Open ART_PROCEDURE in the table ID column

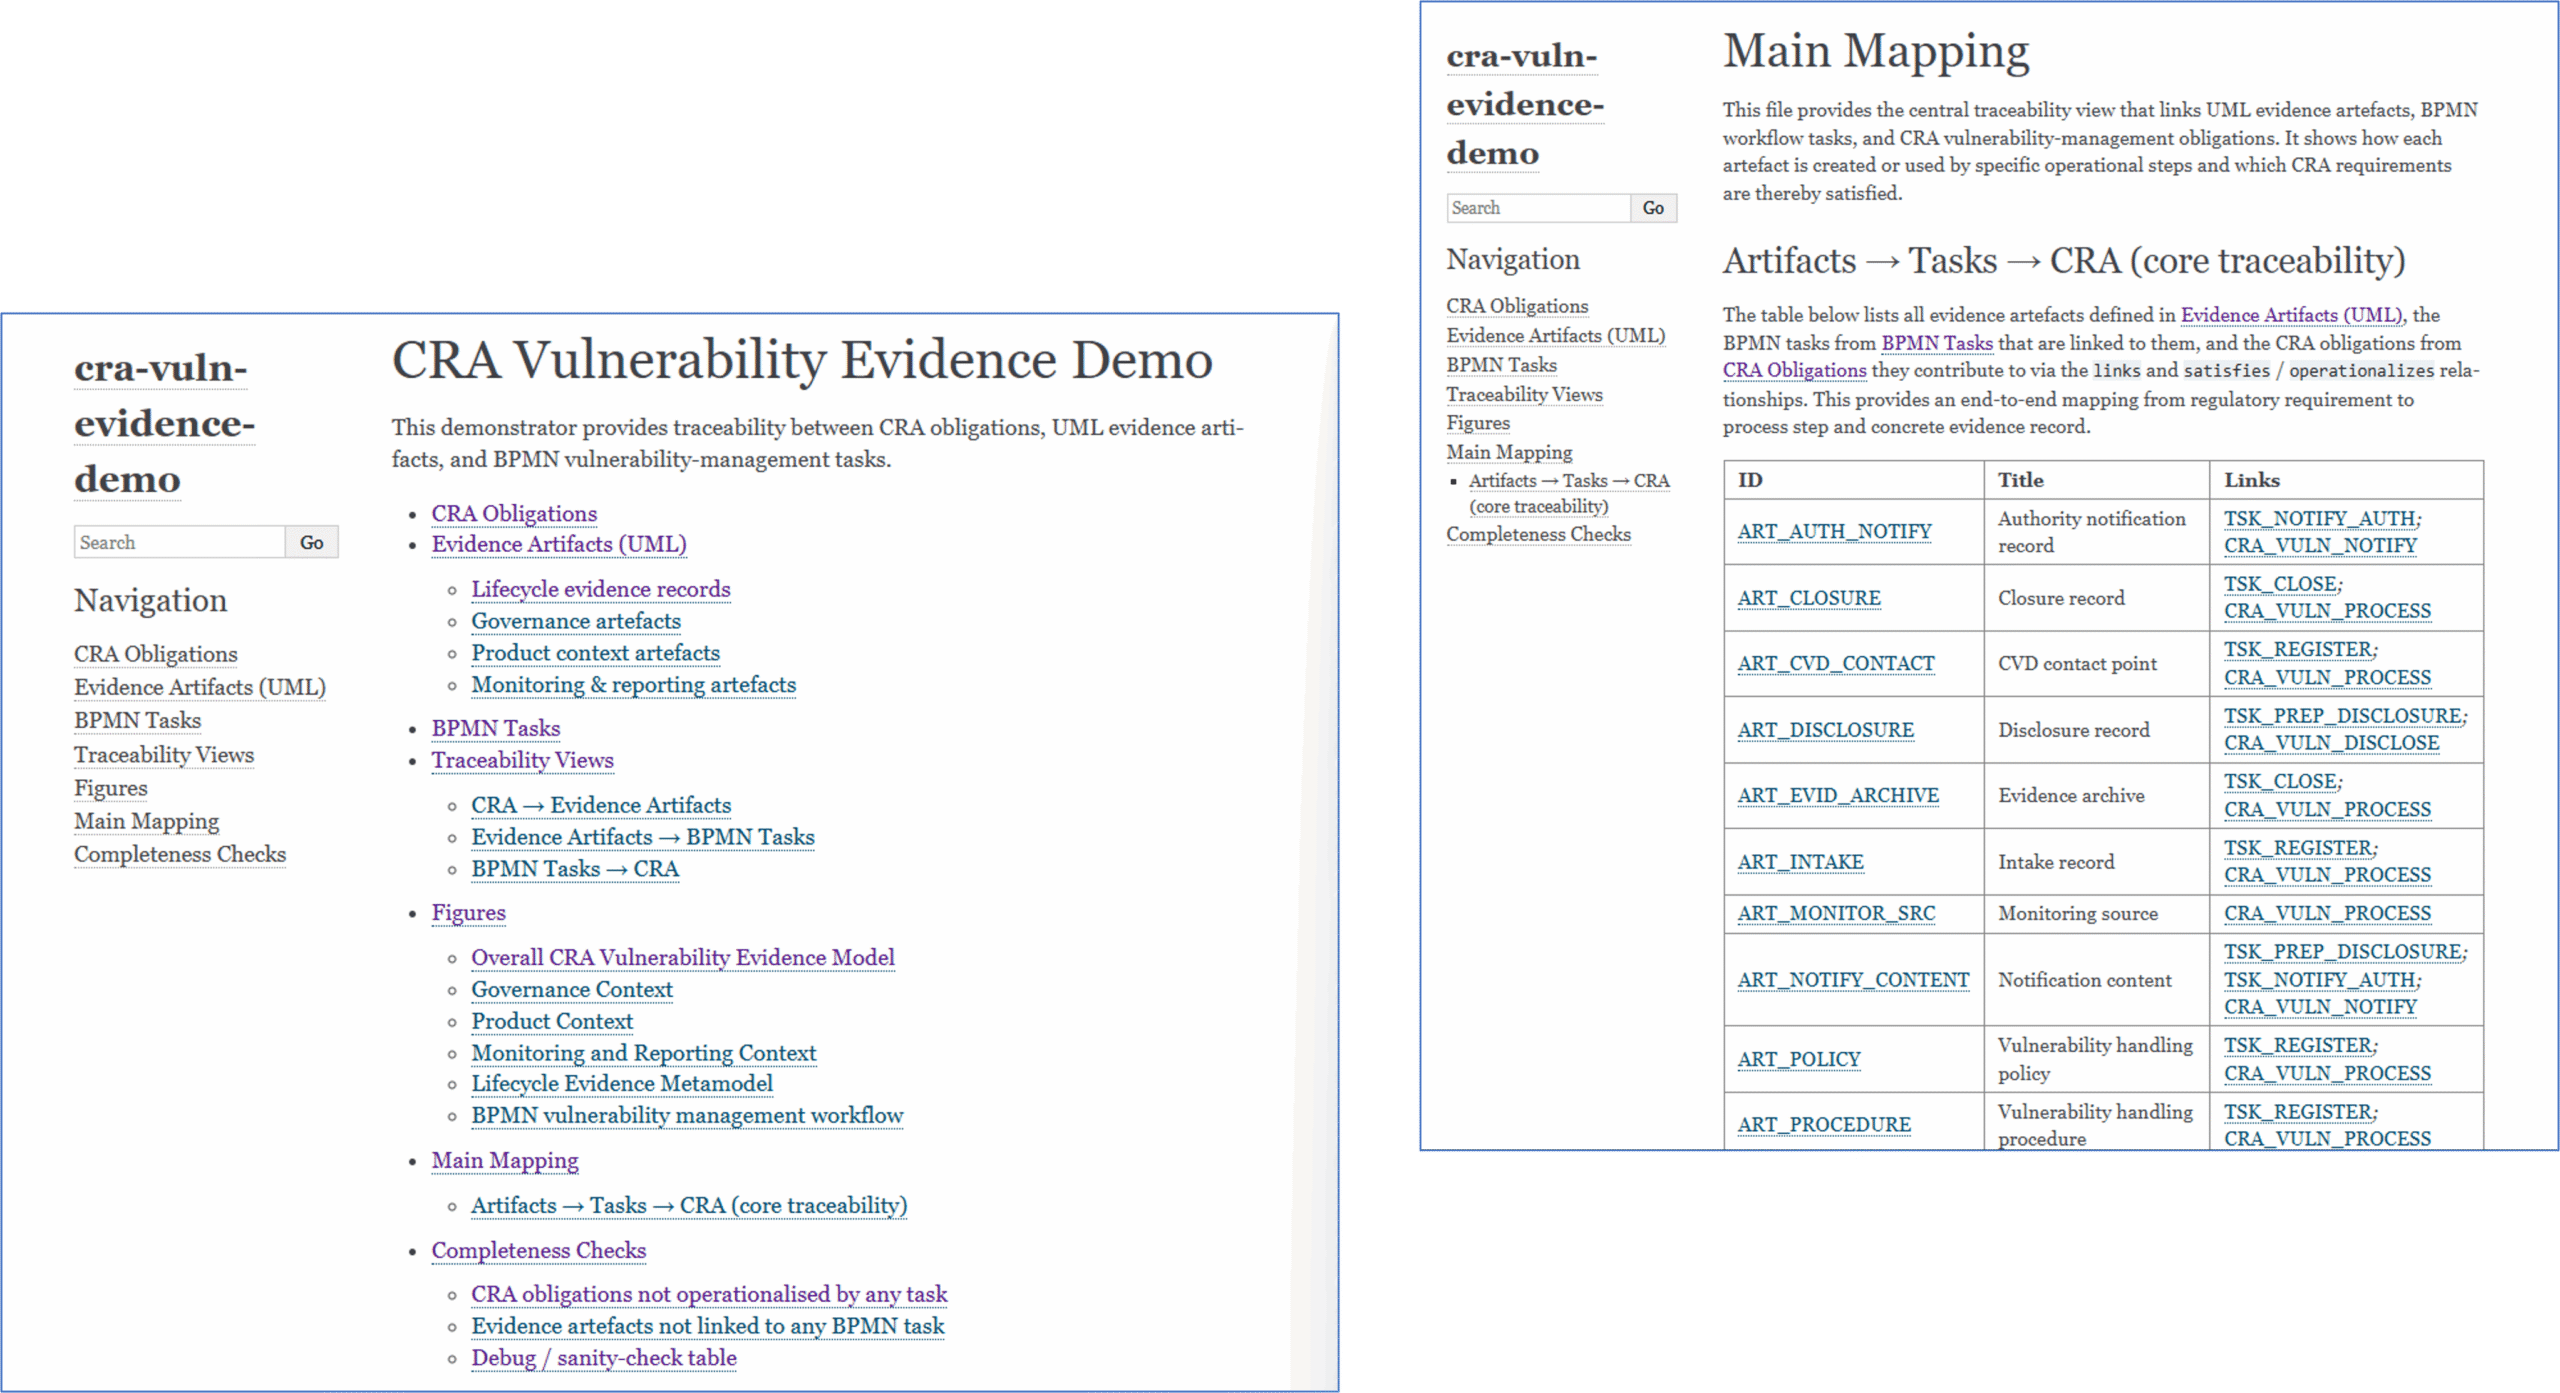coord(1824,1124)
